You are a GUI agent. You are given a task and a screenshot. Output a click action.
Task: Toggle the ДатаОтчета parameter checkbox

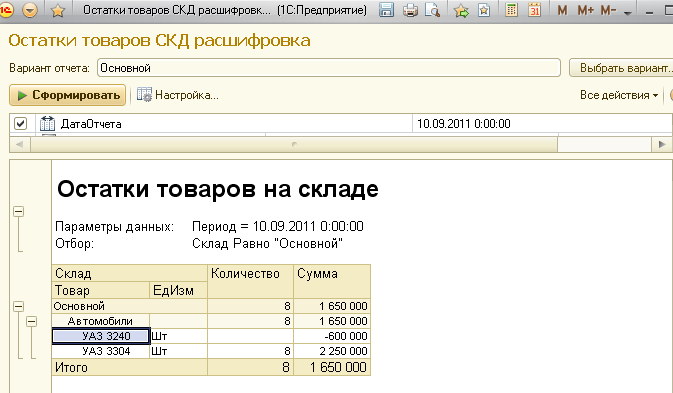click(x=20, y=124)
